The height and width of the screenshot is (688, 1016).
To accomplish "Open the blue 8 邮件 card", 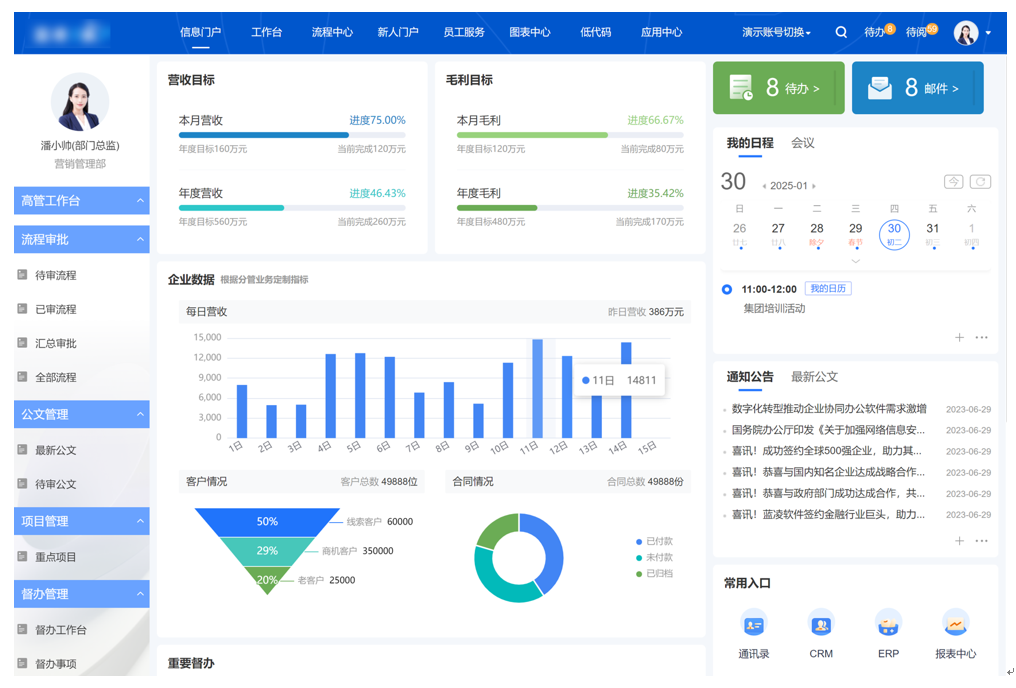I will point(918,87).
